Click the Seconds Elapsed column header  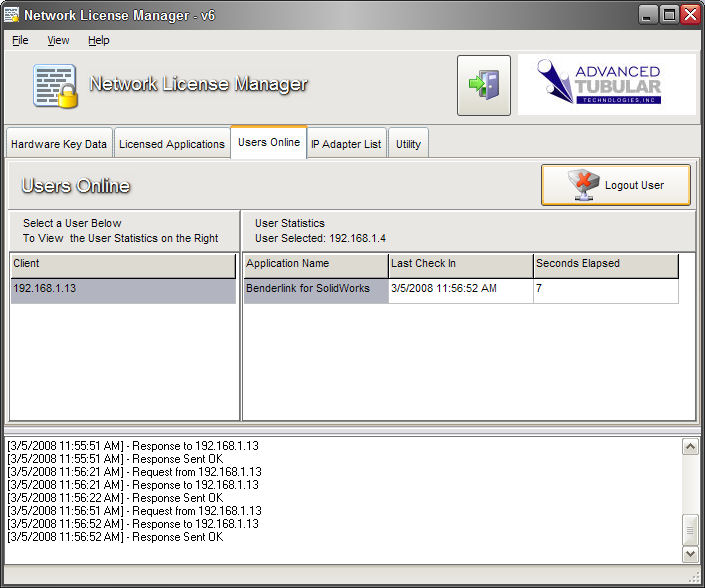(x=605, y=264)
